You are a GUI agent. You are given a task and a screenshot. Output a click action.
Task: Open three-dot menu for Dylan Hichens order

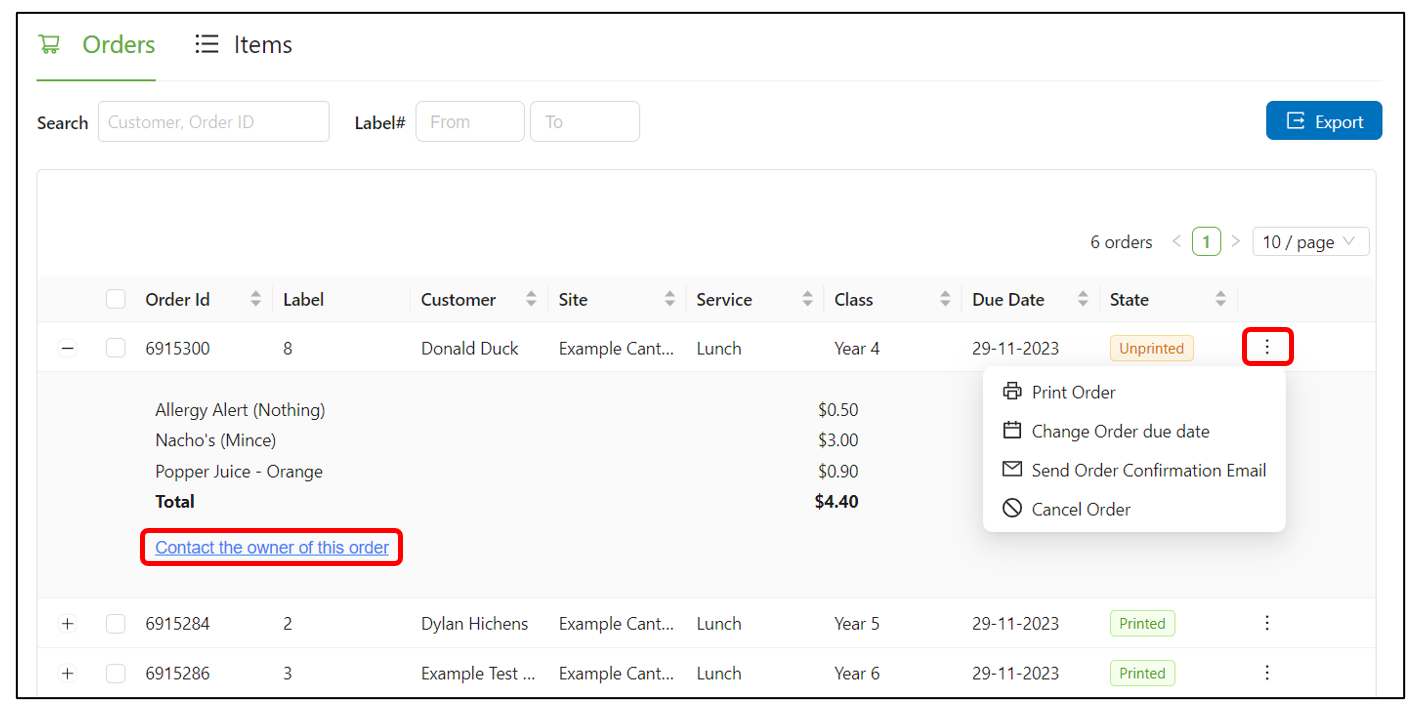[1267, 623]
